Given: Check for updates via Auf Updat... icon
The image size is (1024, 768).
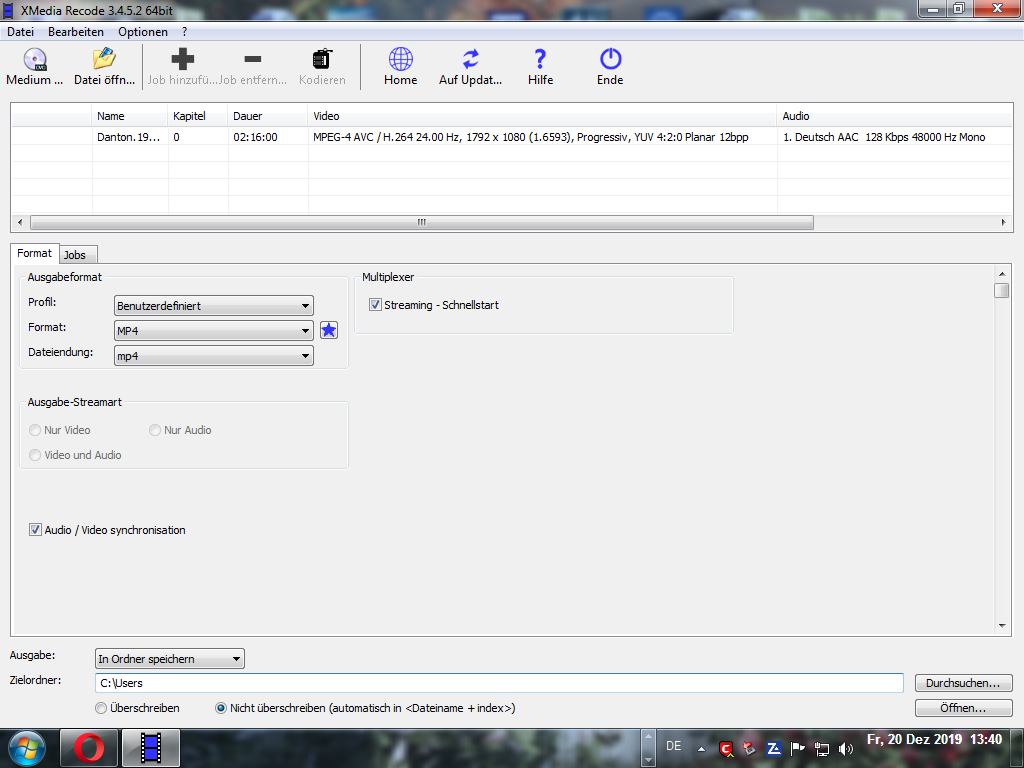Looking at the screenshot, I should (x=470, y=59).
